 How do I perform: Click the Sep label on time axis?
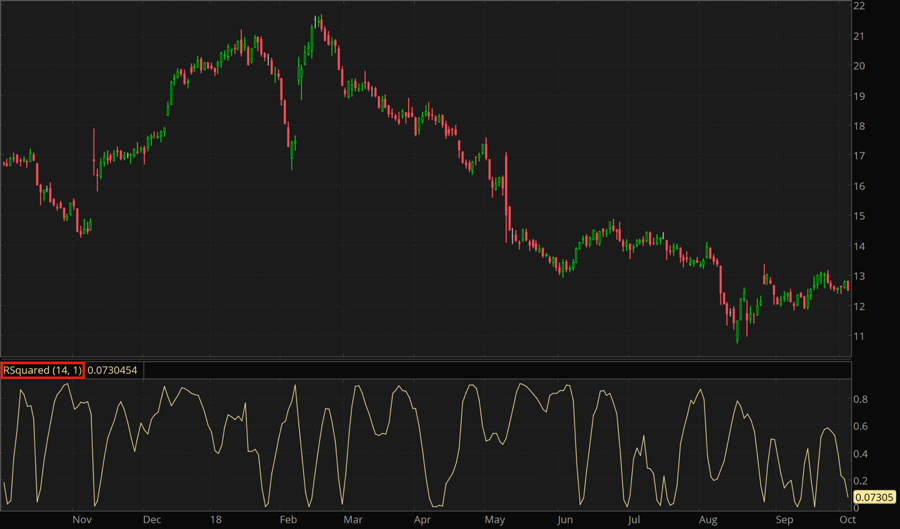(785, 520)
